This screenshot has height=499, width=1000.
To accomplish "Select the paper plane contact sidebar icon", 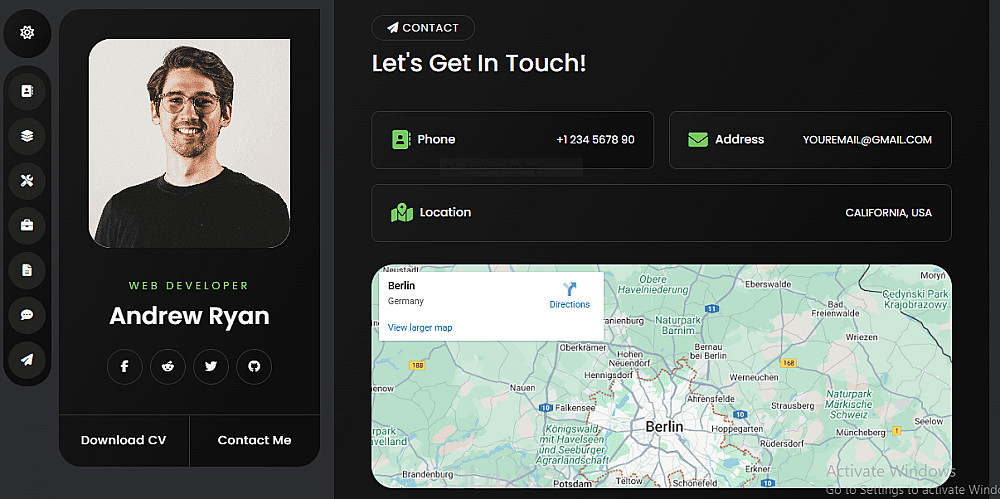I will tap(27, 360).
